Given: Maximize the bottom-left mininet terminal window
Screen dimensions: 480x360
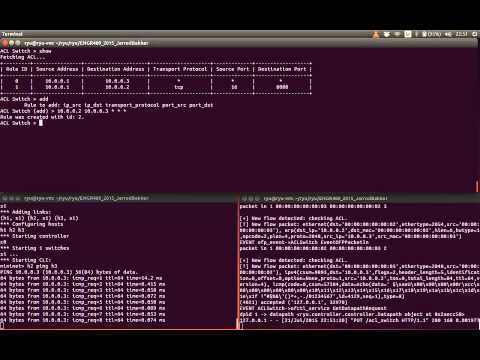Looking at the screenshot, I should click(x=18, y=198).
